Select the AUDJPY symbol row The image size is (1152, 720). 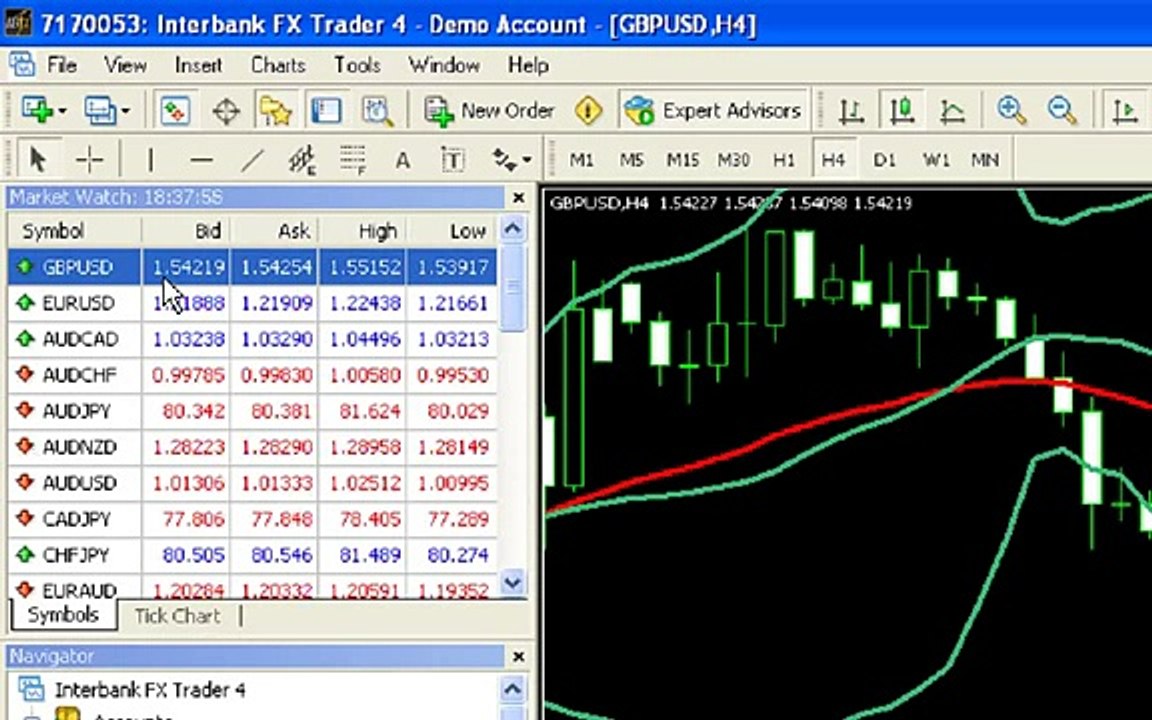tap(252, 411)
